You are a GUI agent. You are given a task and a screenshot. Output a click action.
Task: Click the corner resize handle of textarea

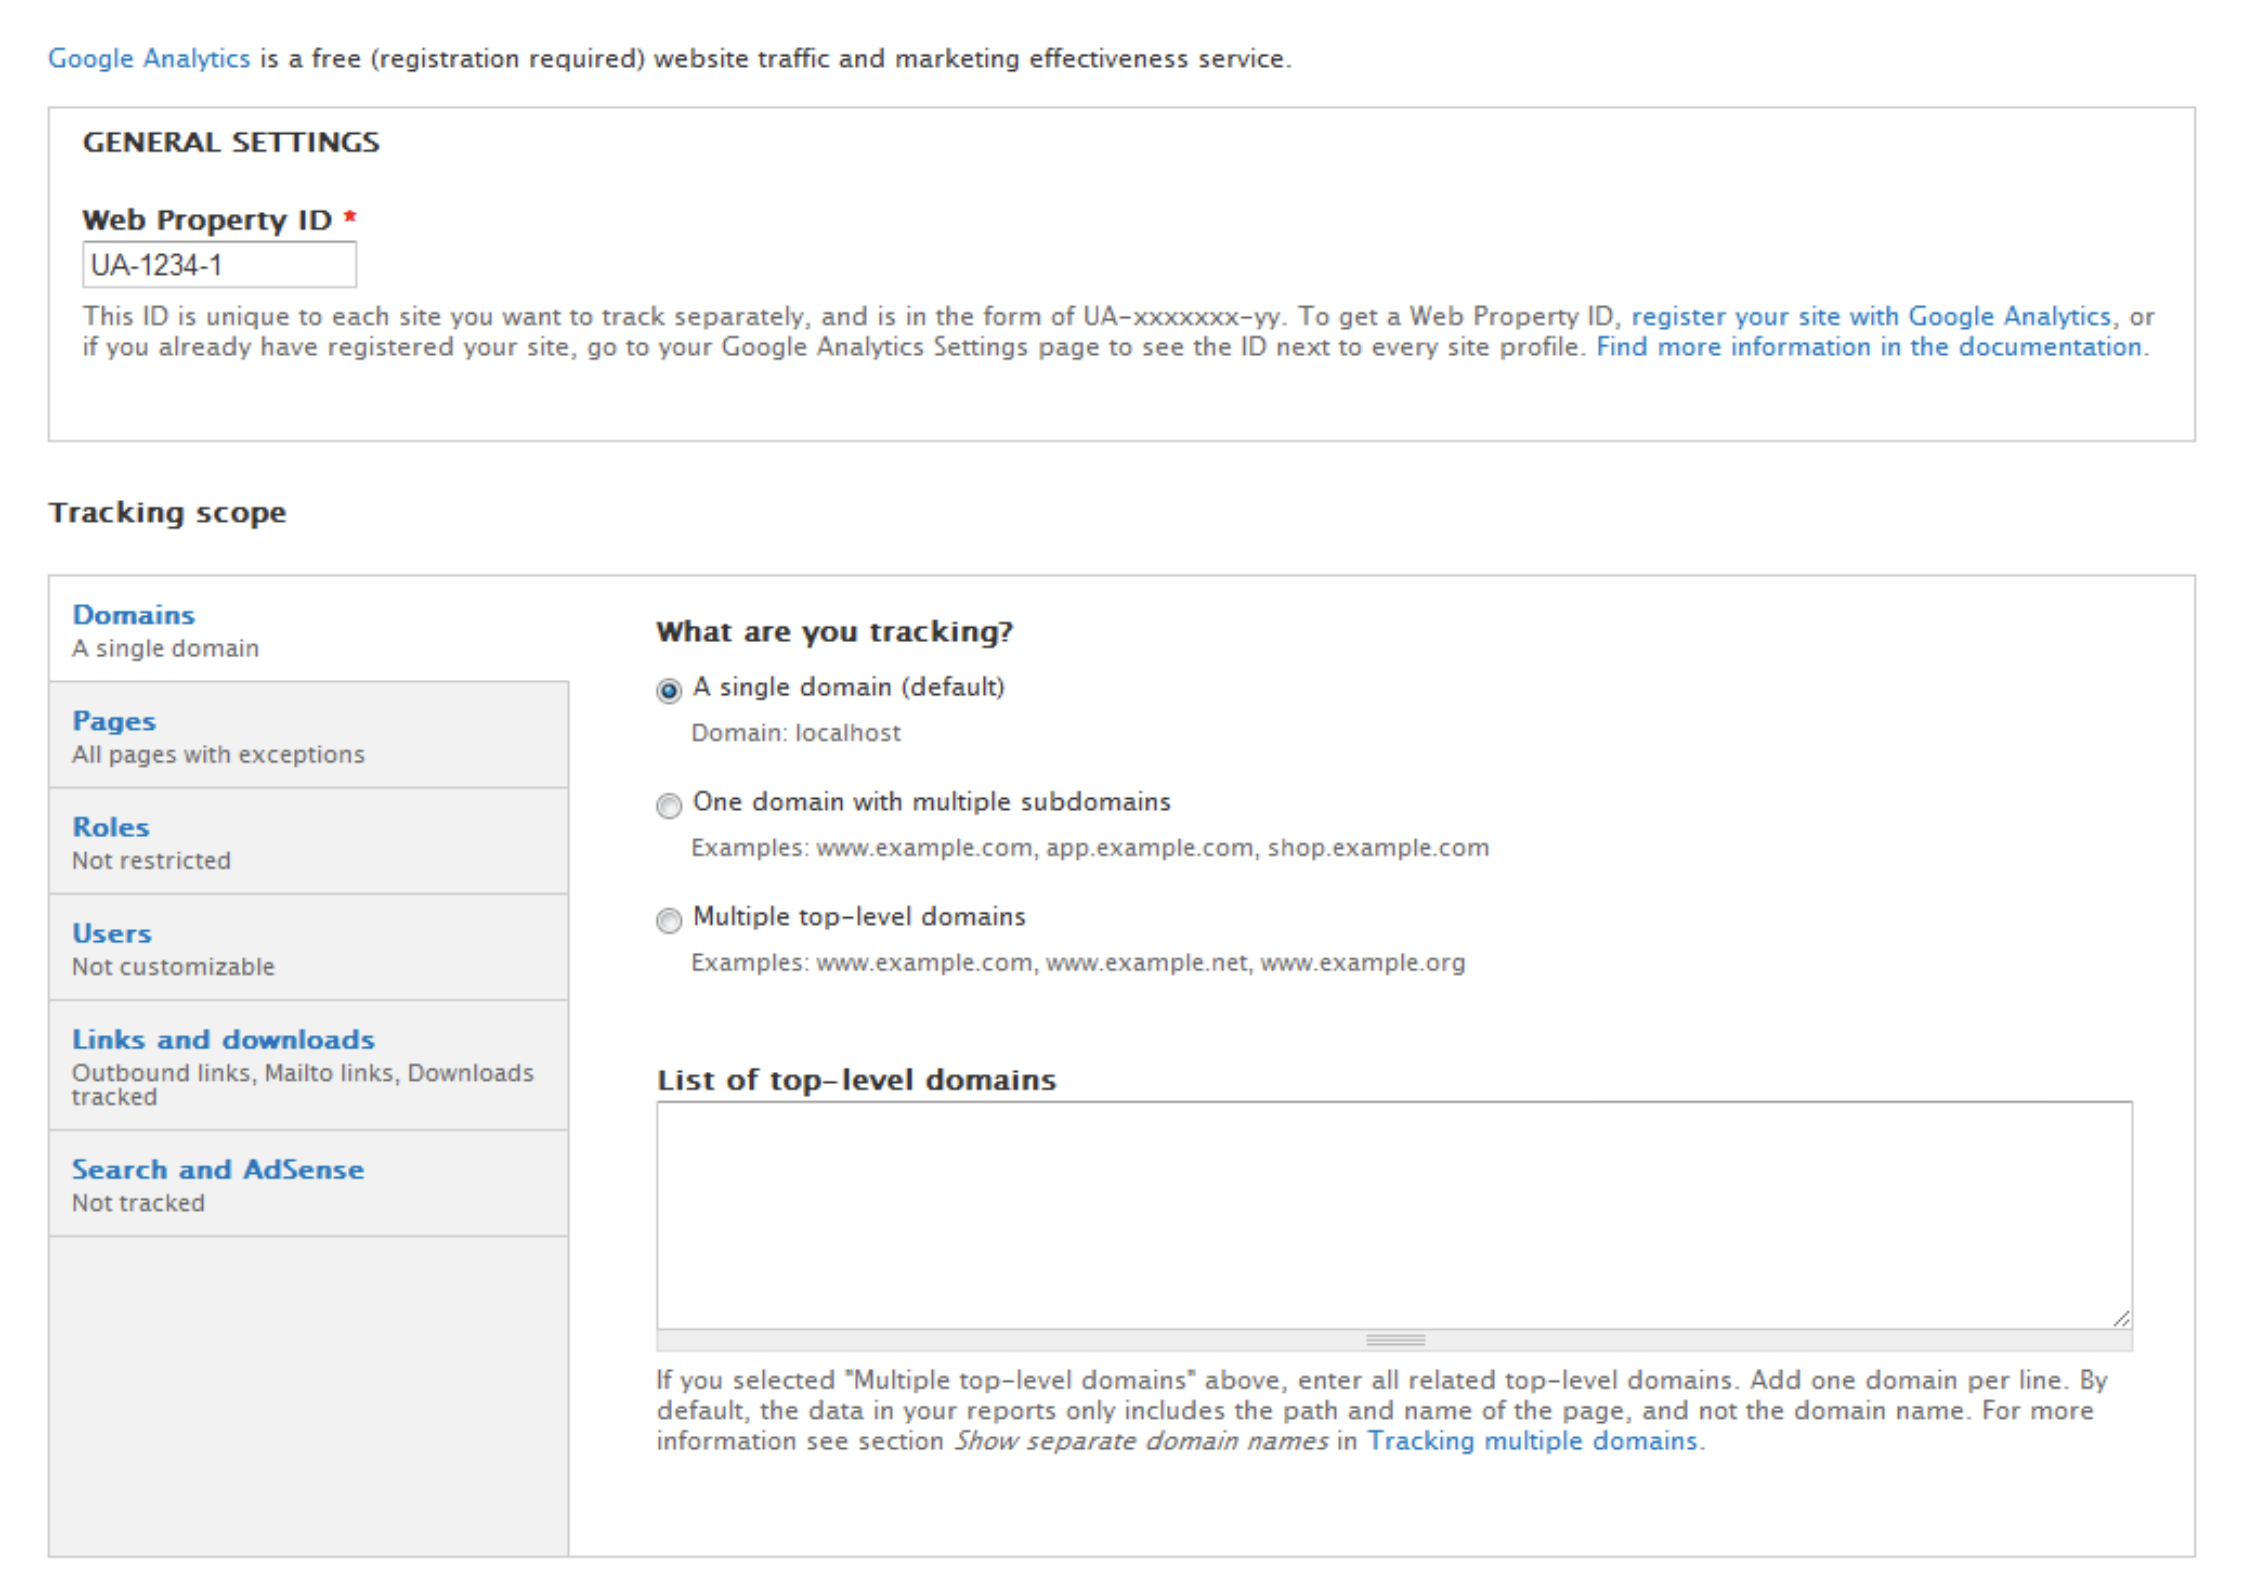[2120, 1318]
